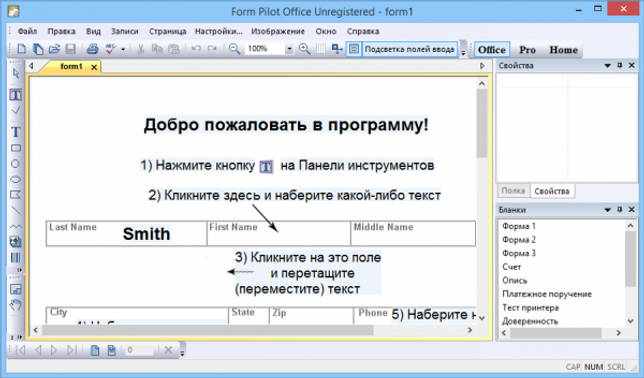Paste from clipboard
This screenshot has width=644, height=378.
click(174, 49)
